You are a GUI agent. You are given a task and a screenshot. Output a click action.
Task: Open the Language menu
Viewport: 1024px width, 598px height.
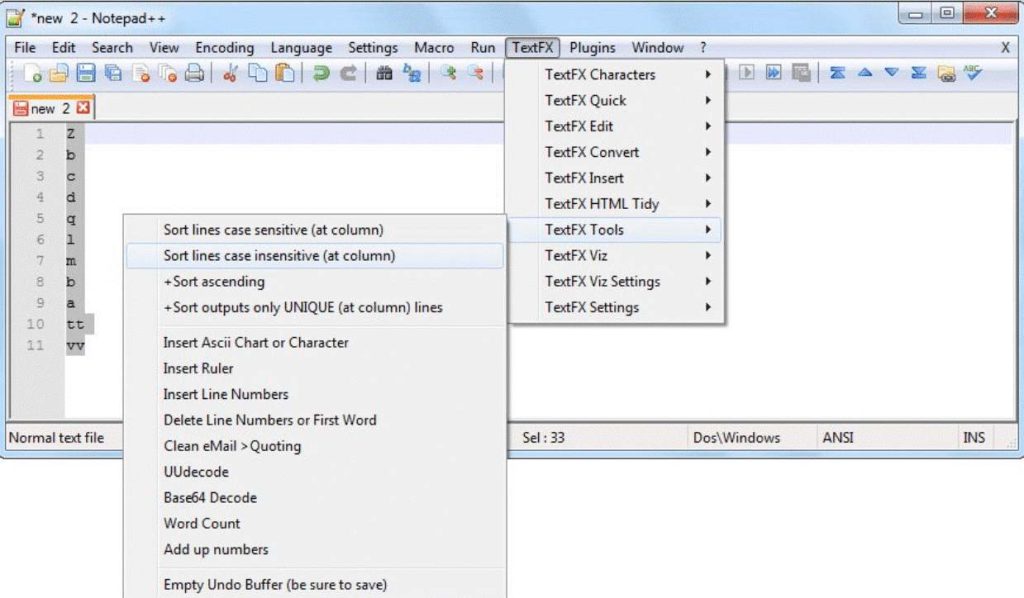coord(301,48)
